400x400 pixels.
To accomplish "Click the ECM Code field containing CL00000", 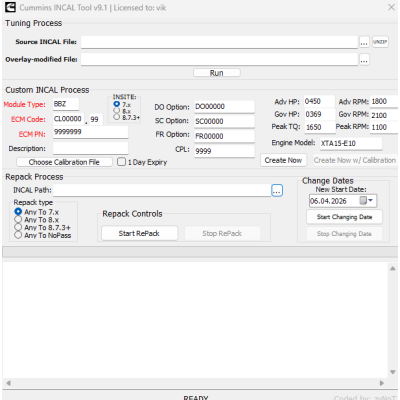I will 68,119.
